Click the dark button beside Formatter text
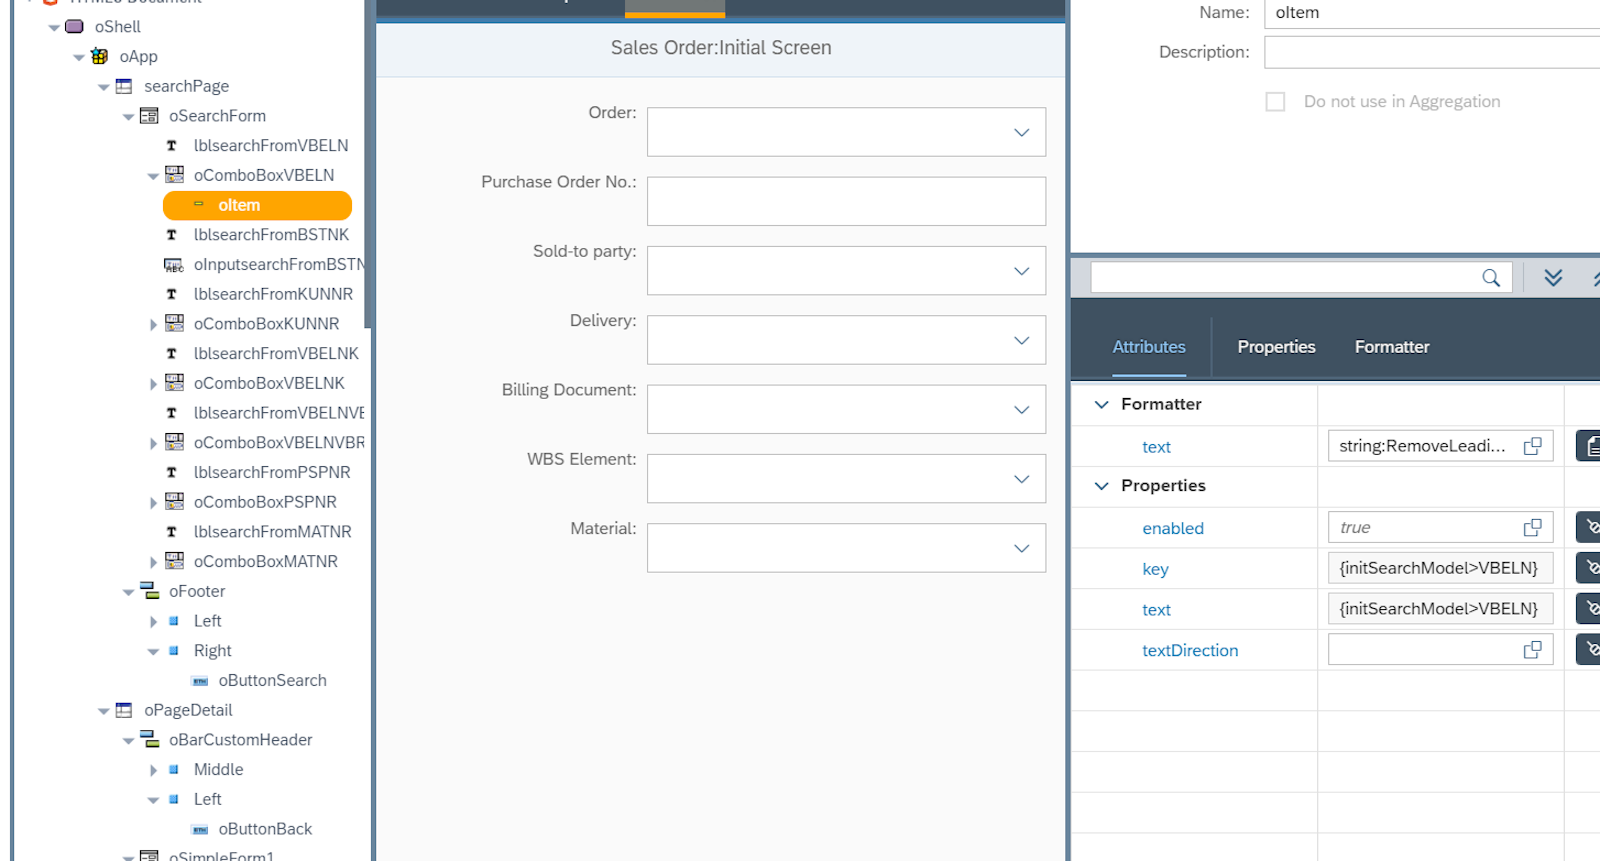Image resolution: width=1600 pixels, height=861 pixels. pyautogui.click(x=1589, y=446)
